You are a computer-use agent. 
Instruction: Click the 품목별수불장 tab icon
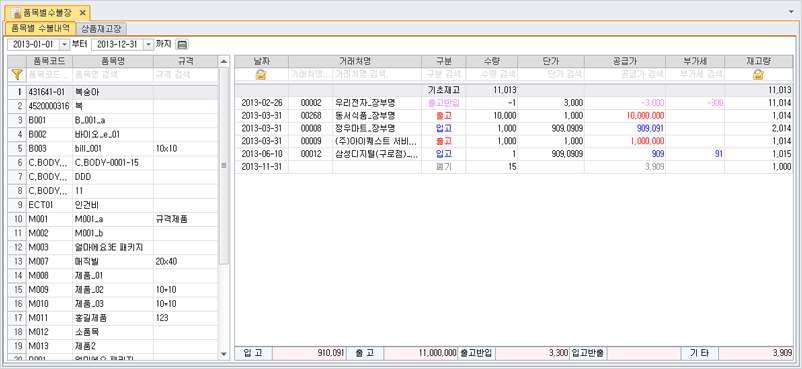16,12
